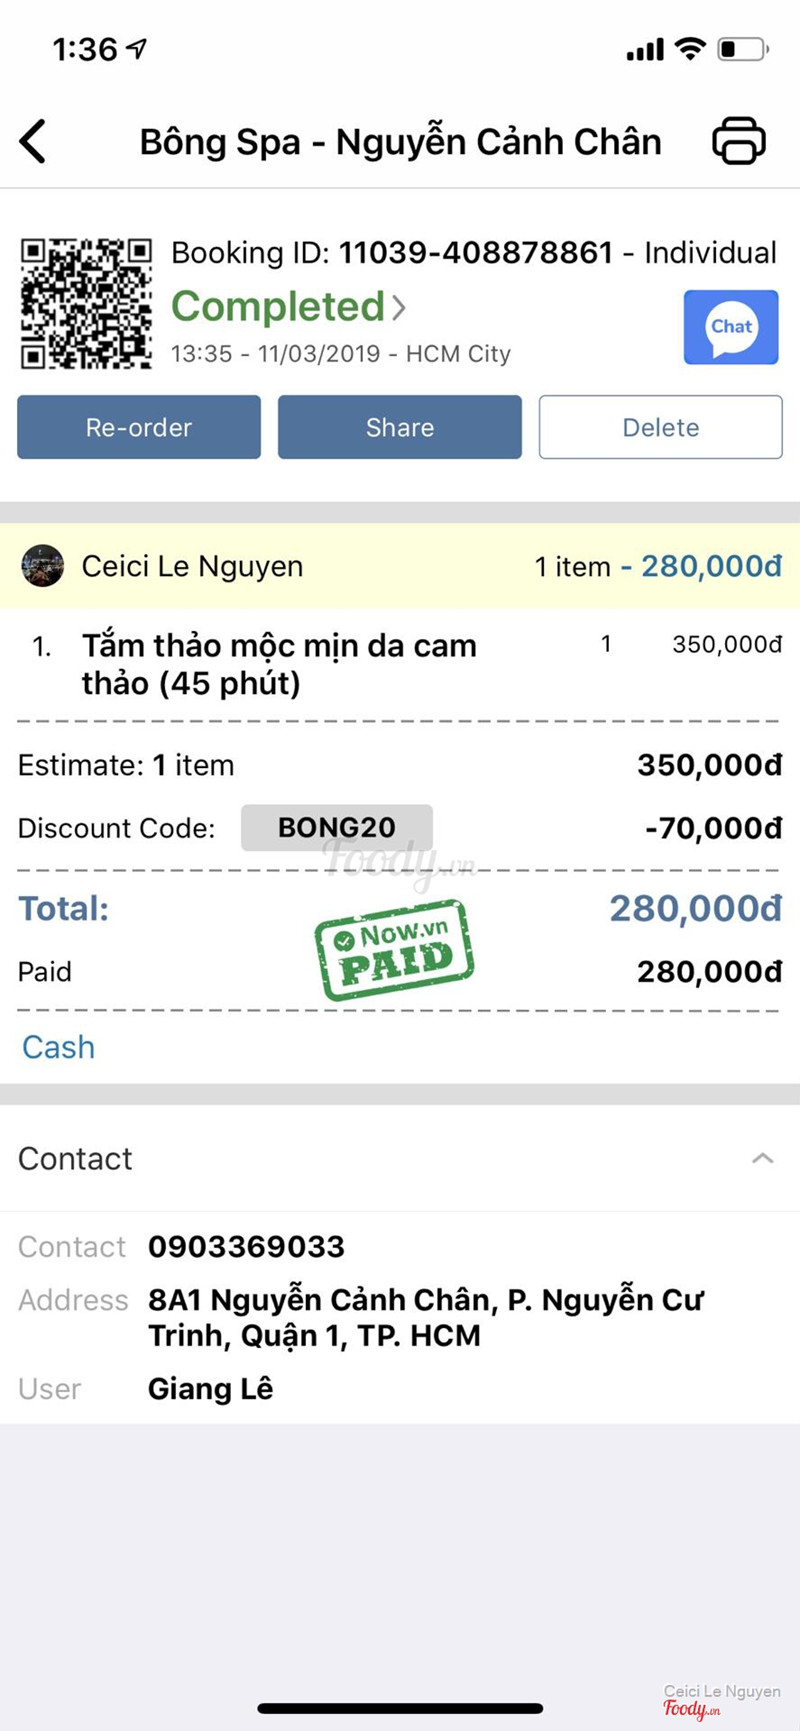The height and width of the screenshot is (1731, 800).
Task: Tap contact phone number 0903369033
Action: 246,1246
